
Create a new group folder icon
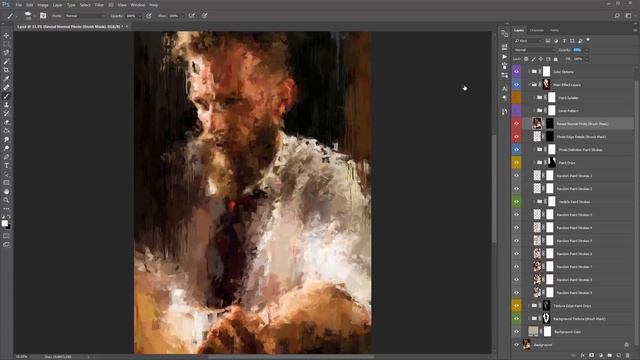point(609,356)
